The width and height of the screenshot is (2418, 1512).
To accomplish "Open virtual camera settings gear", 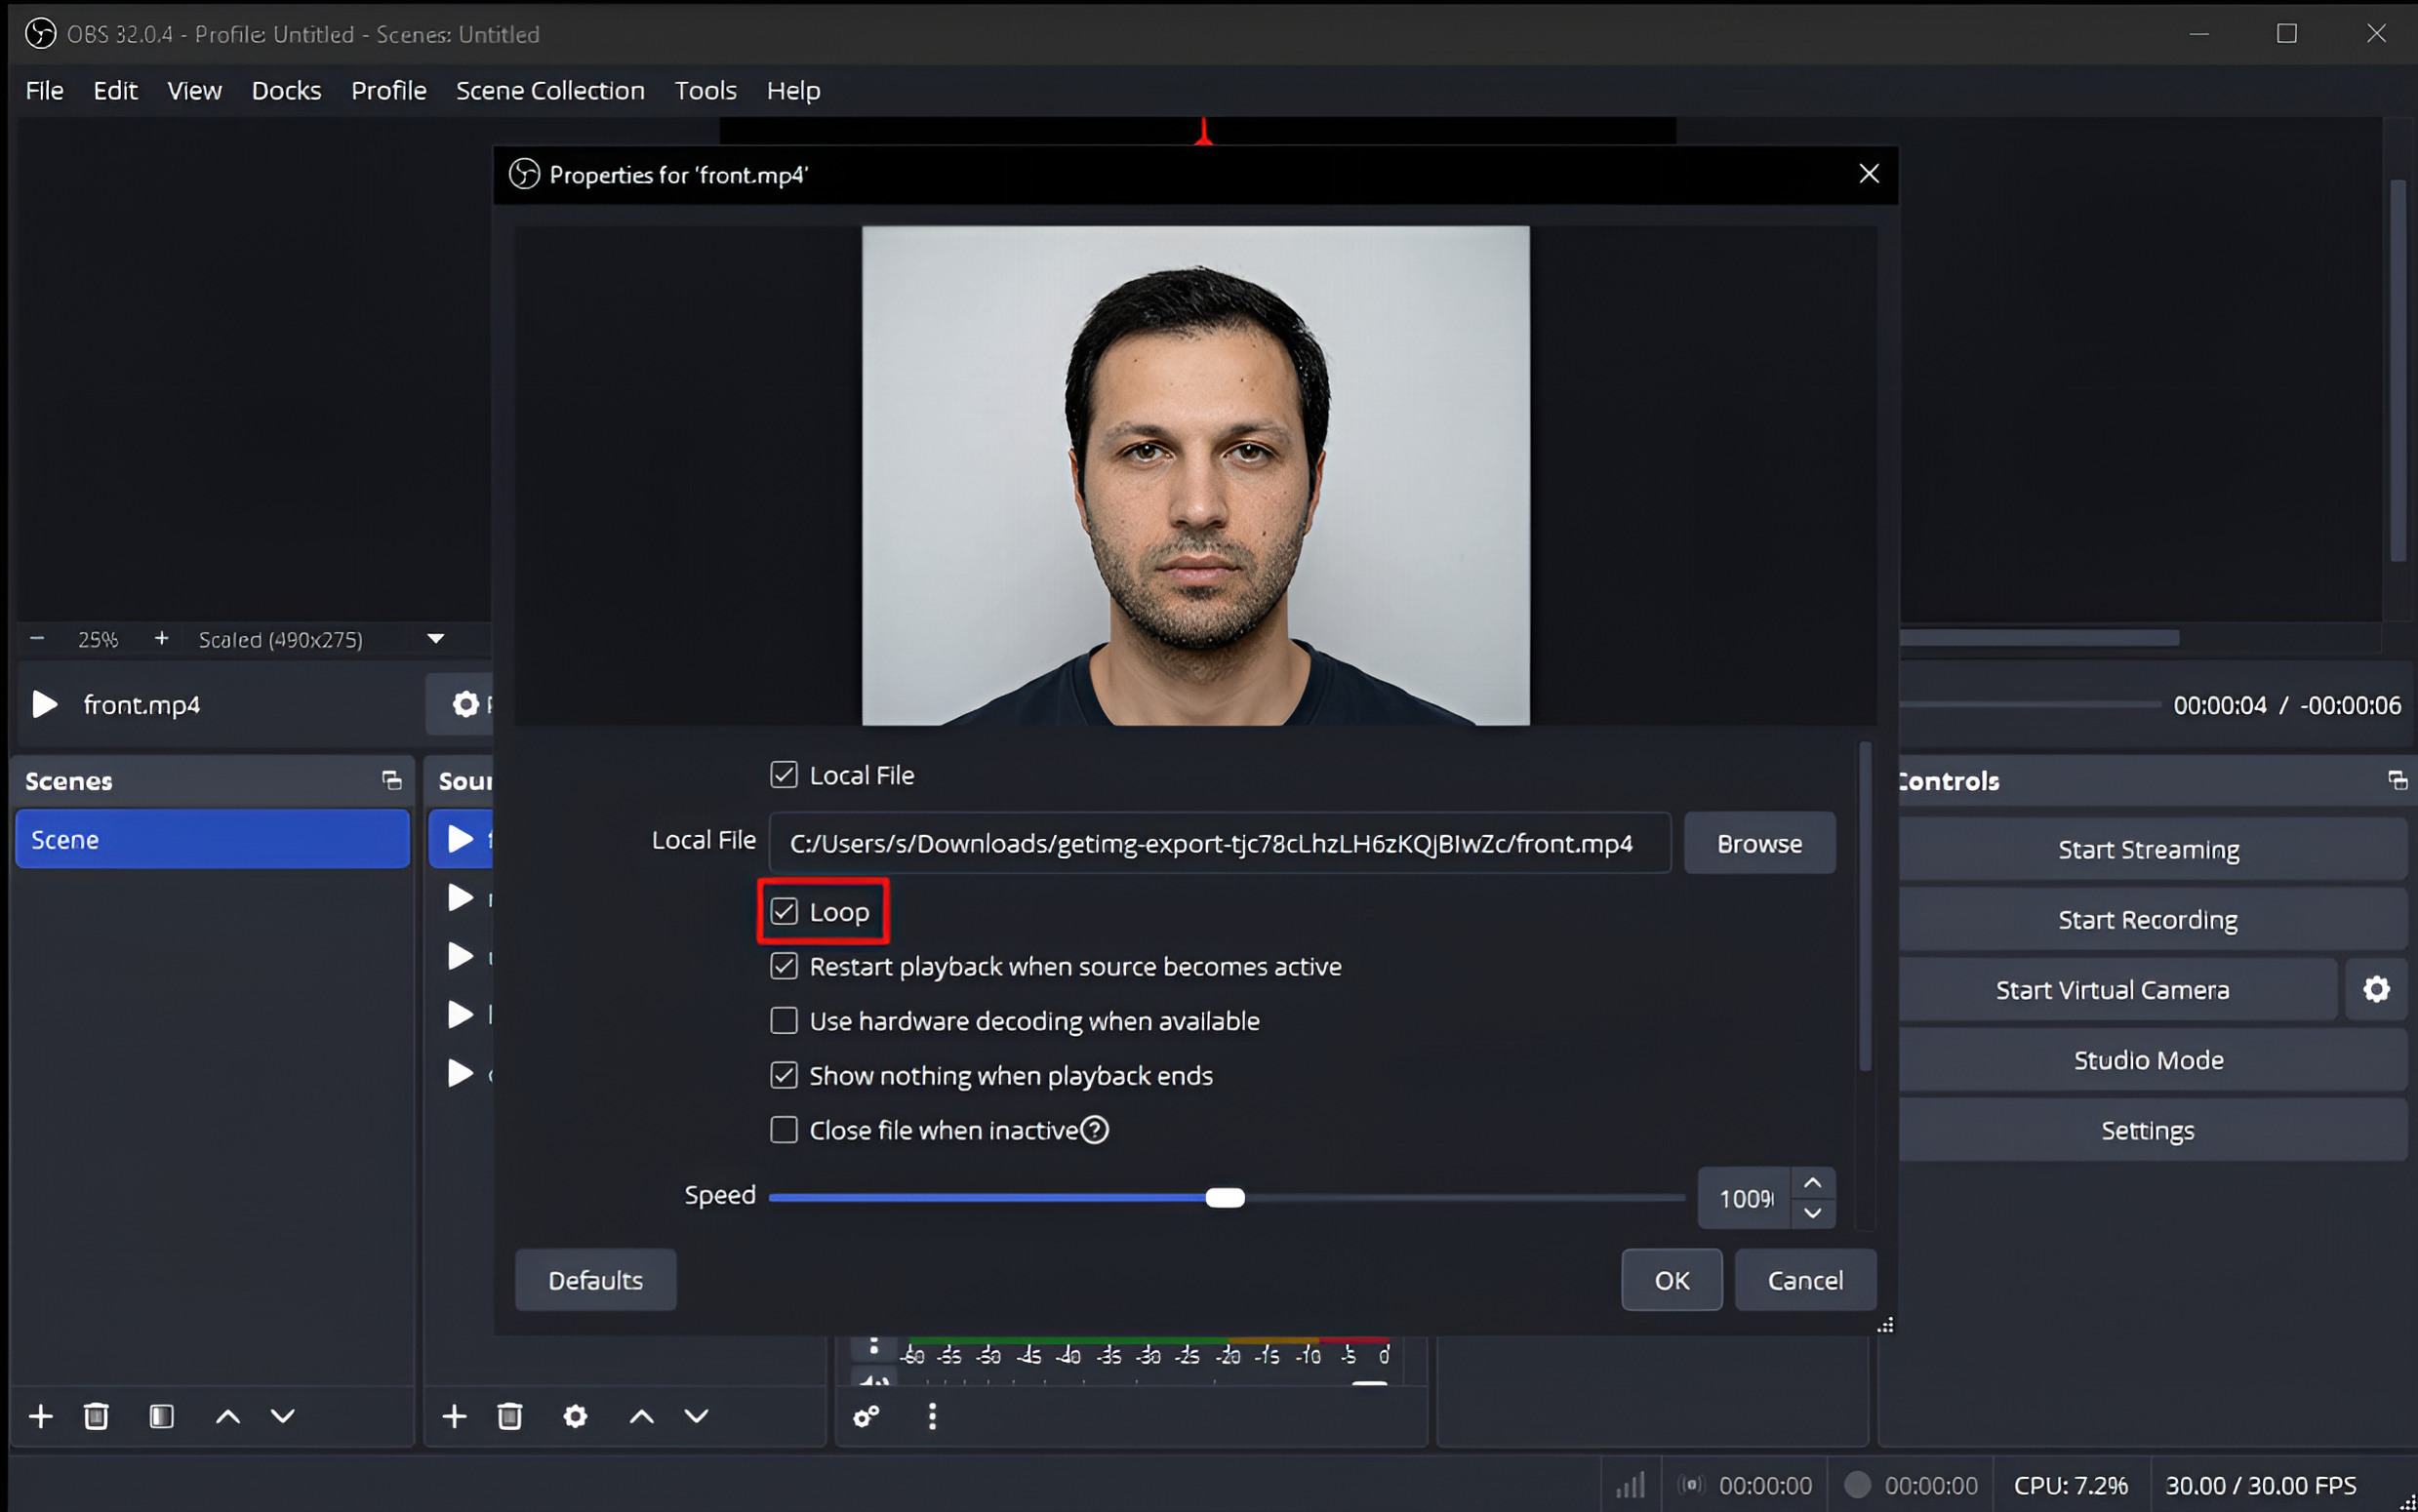I will click(2377, 989).
